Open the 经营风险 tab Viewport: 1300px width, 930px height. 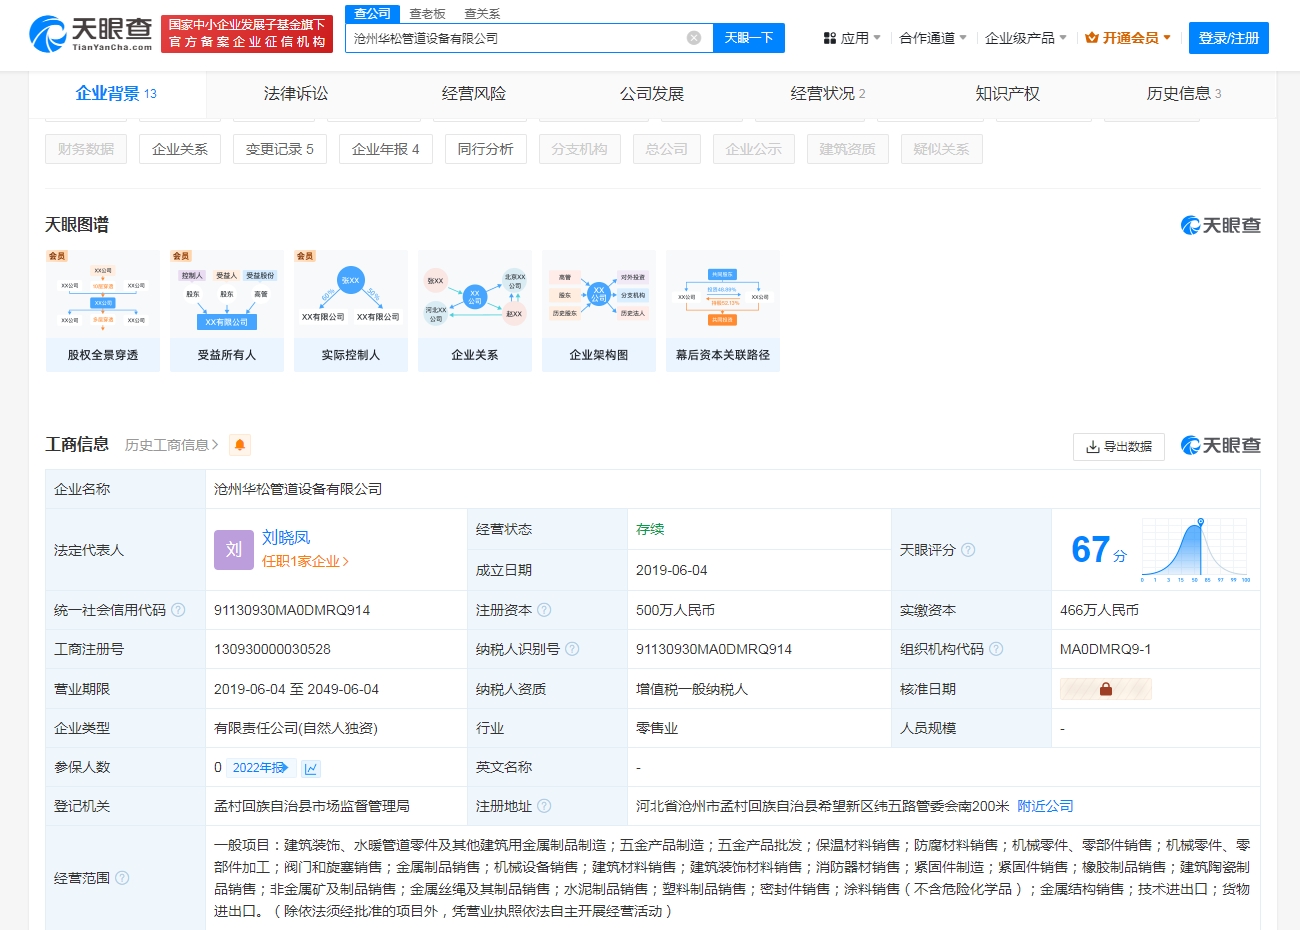[x=474, y=94]
